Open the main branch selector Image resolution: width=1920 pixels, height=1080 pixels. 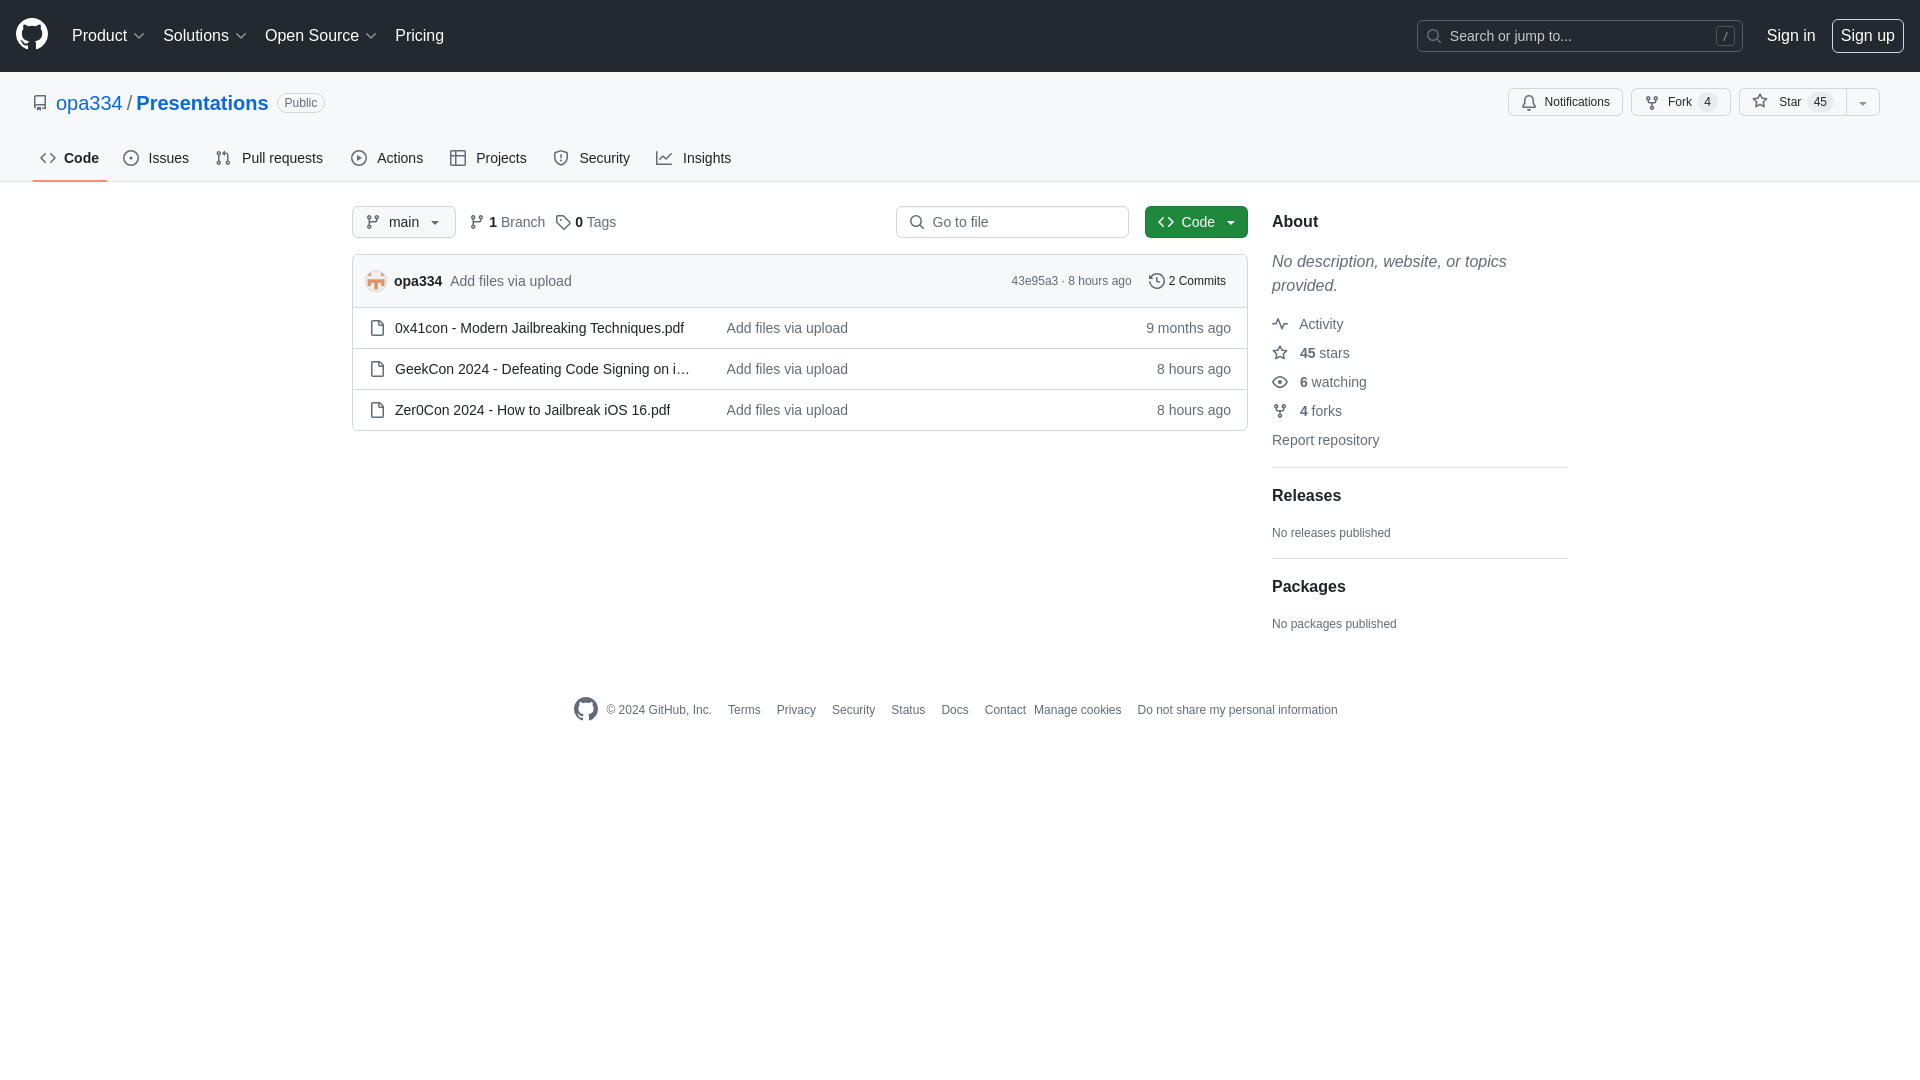[404, 222]
